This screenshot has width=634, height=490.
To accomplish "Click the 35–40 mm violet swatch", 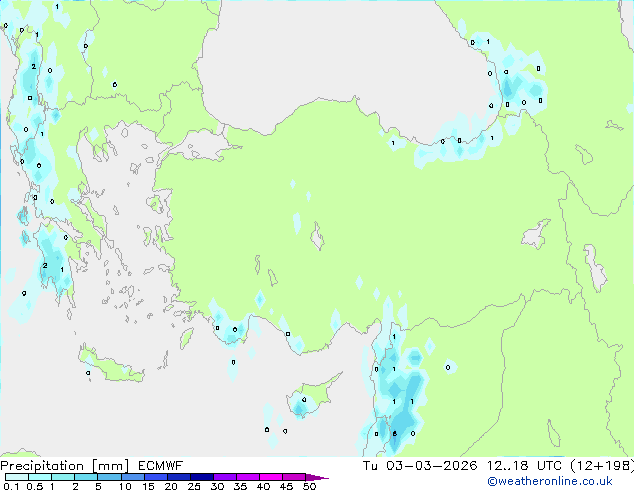I will click(247, 477).
